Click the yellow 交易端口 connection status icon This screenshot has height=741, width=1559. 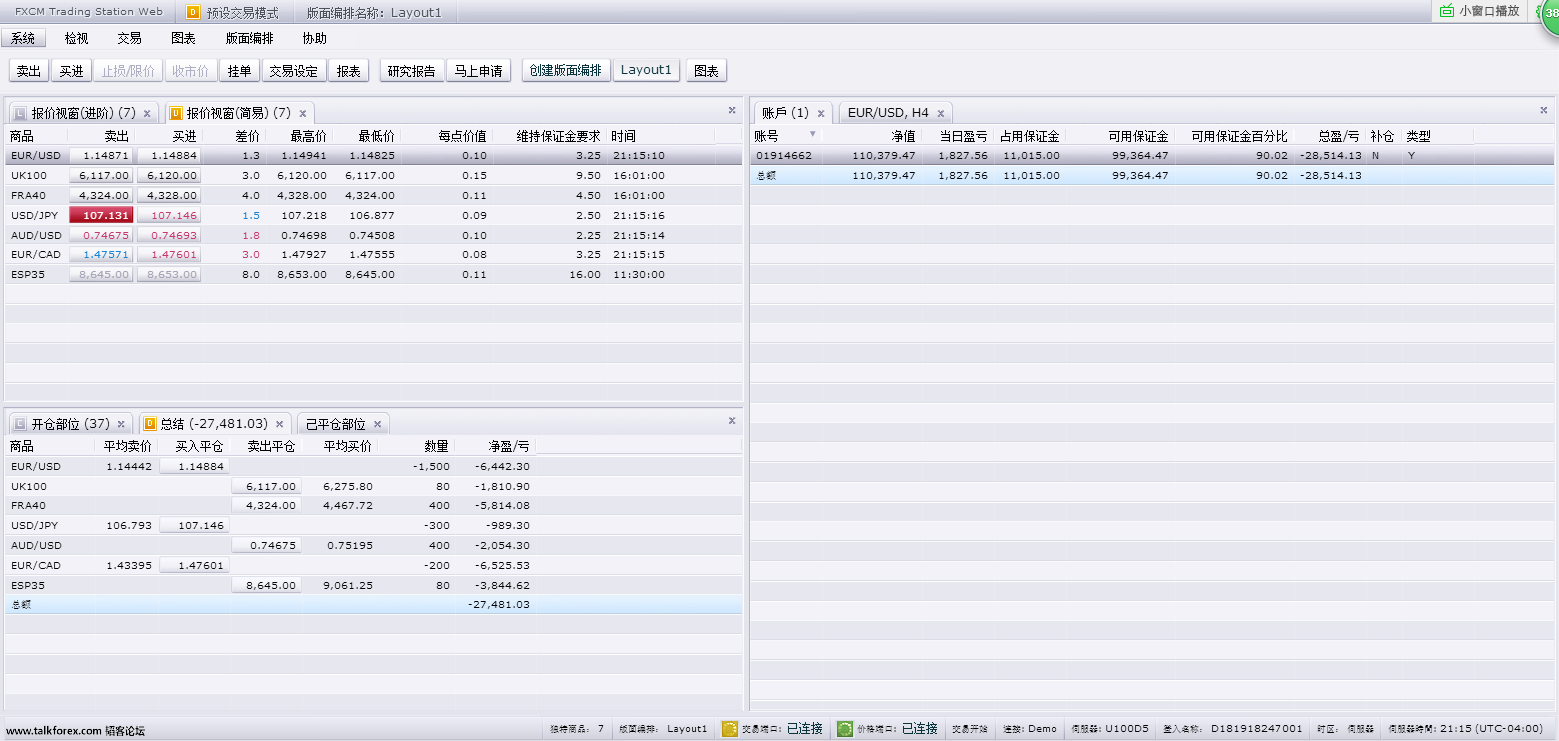point(730,729)
